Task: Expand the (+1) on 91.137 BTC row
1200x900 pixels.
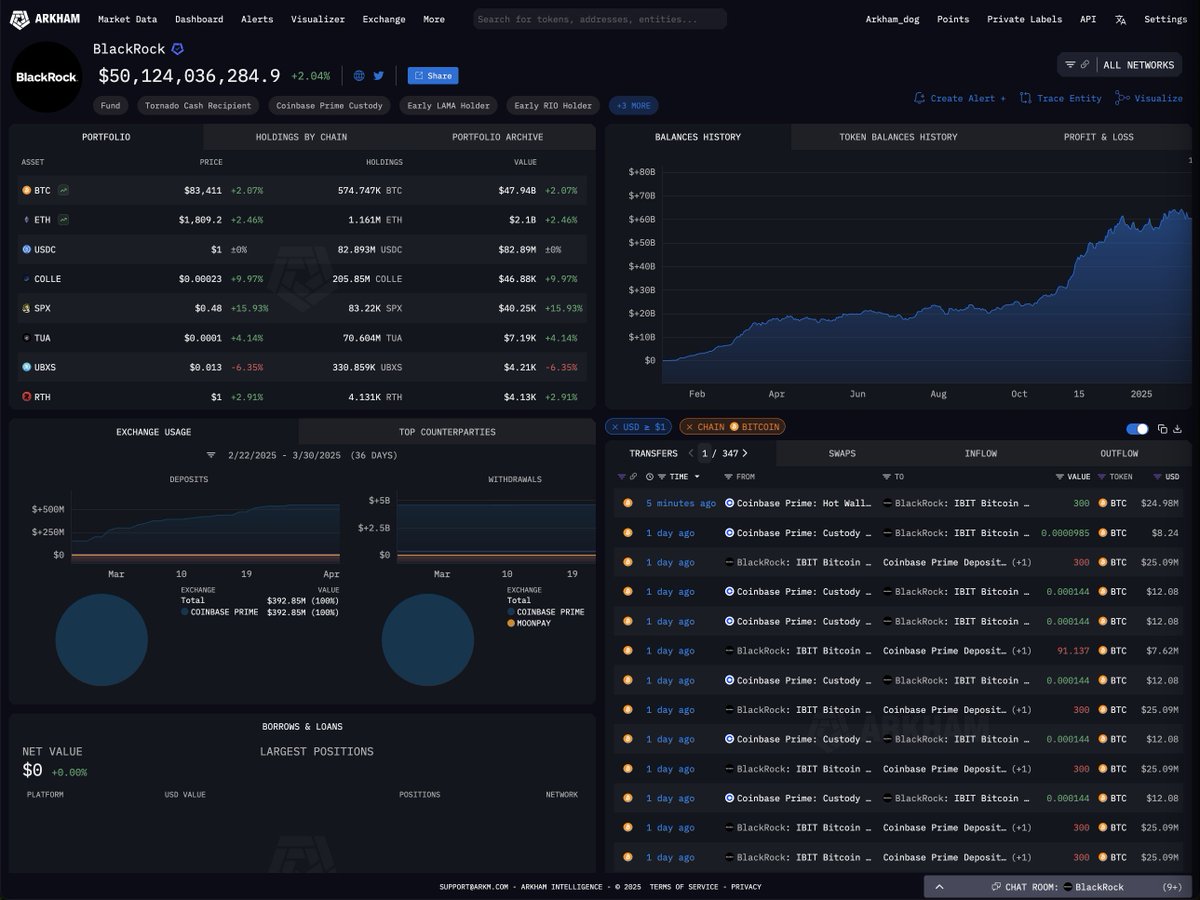Action: (x=1021, y=651)
